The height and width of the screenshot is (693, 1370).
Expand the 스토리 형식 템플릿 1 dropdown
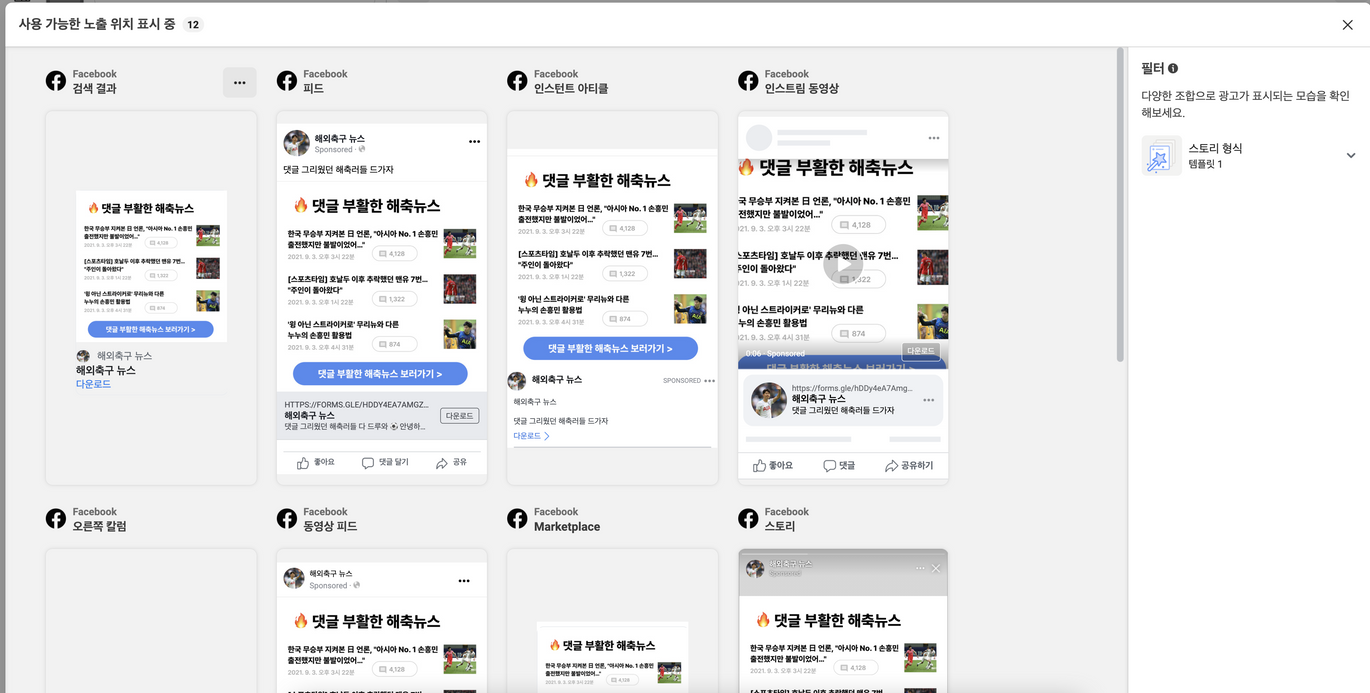tap(1350, 156)
